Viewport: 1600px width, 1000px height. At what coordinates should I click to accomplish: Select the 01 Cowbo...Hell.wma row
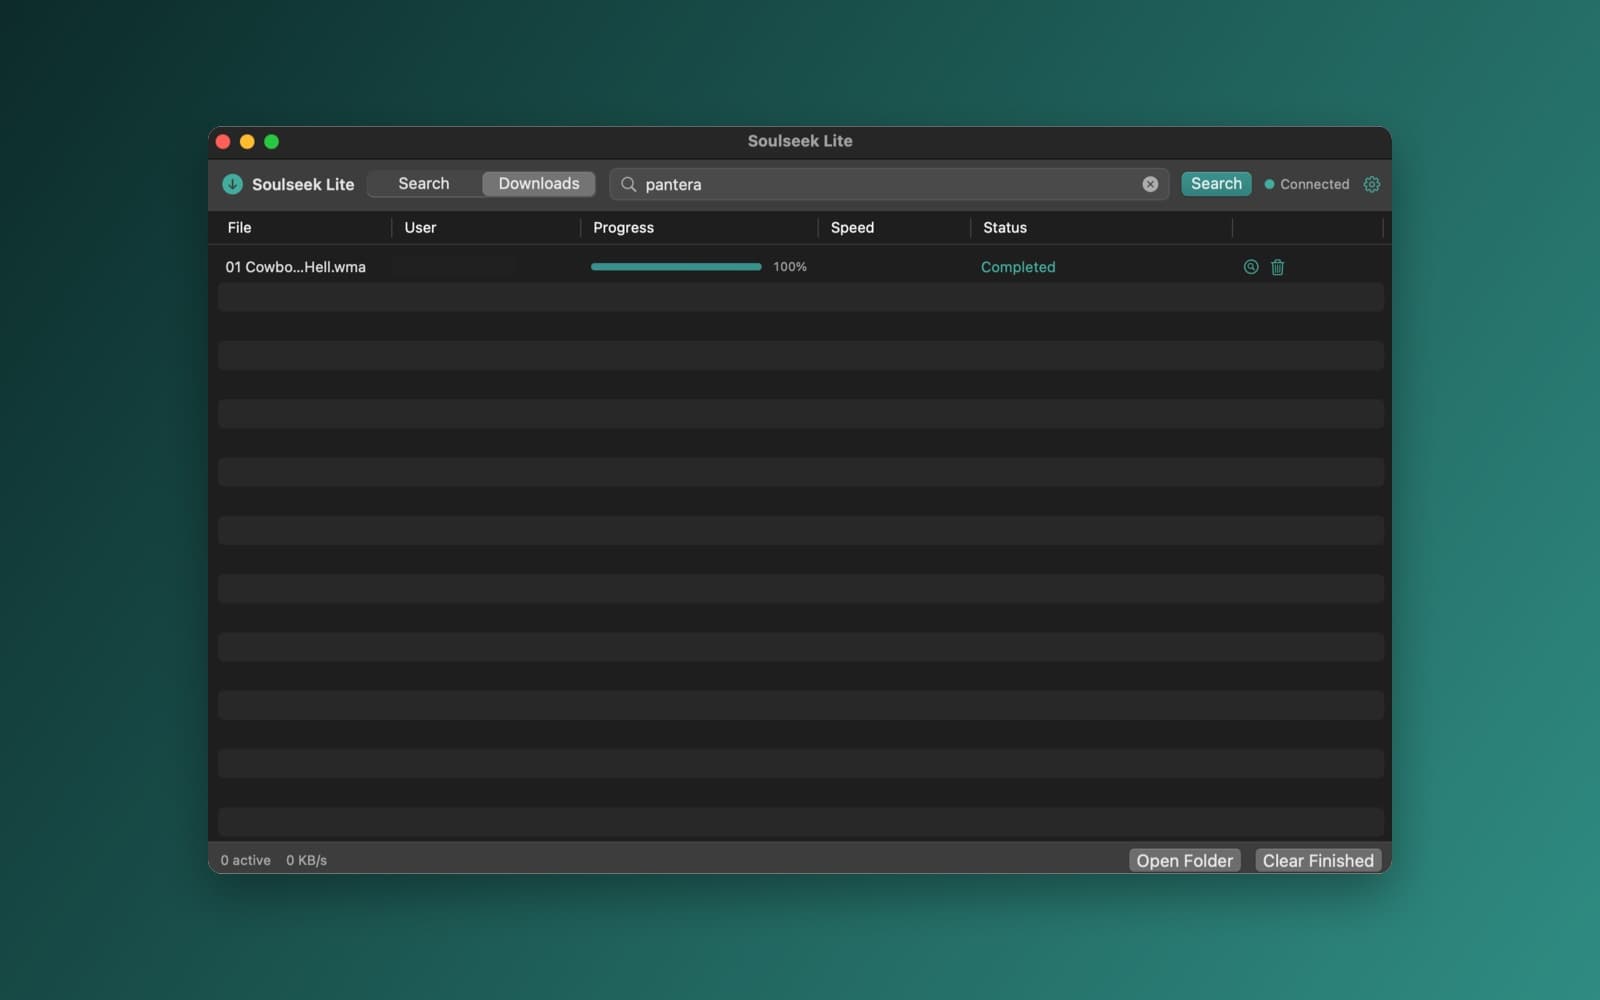pos(800,267)
